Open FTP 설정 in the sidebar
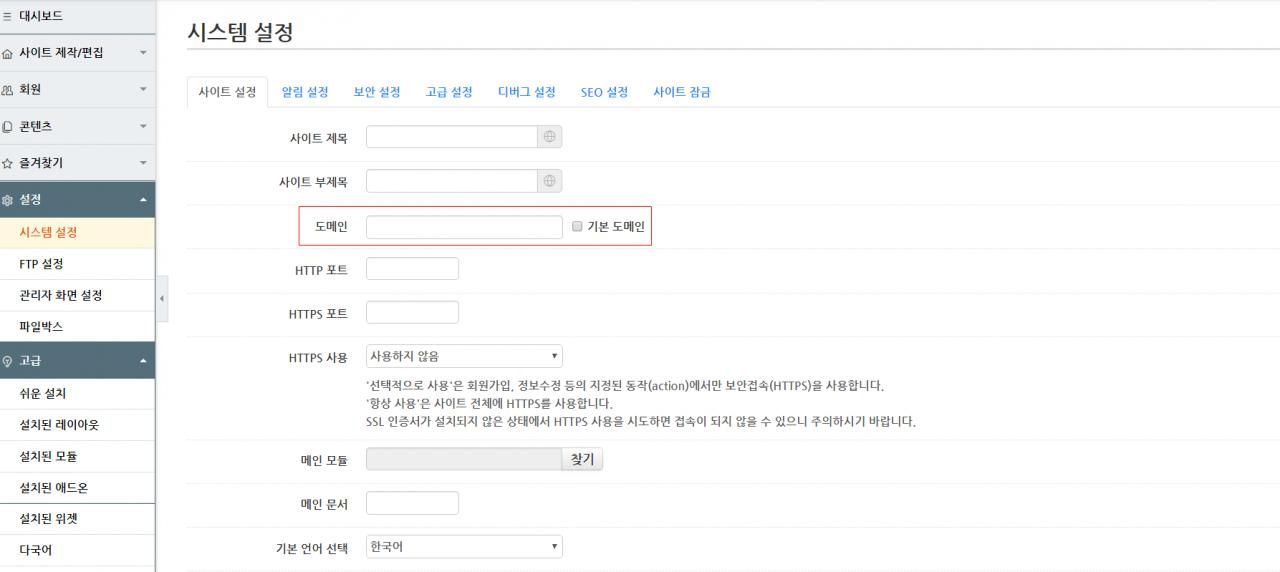Screen dimensions: 1280x572 (x=41, y=264)
